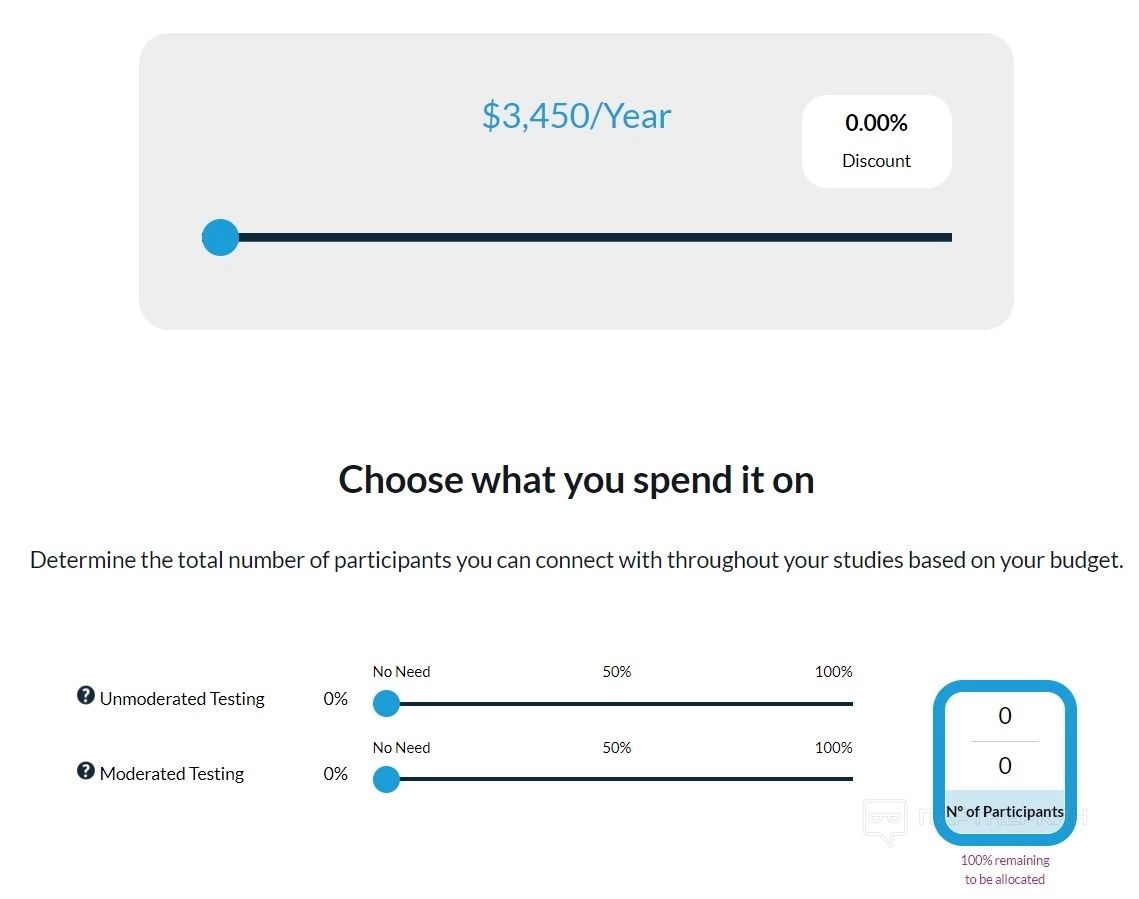
Task: Click the "100%" label above the Moderated Testing slider
Action: tap(833, 748)
